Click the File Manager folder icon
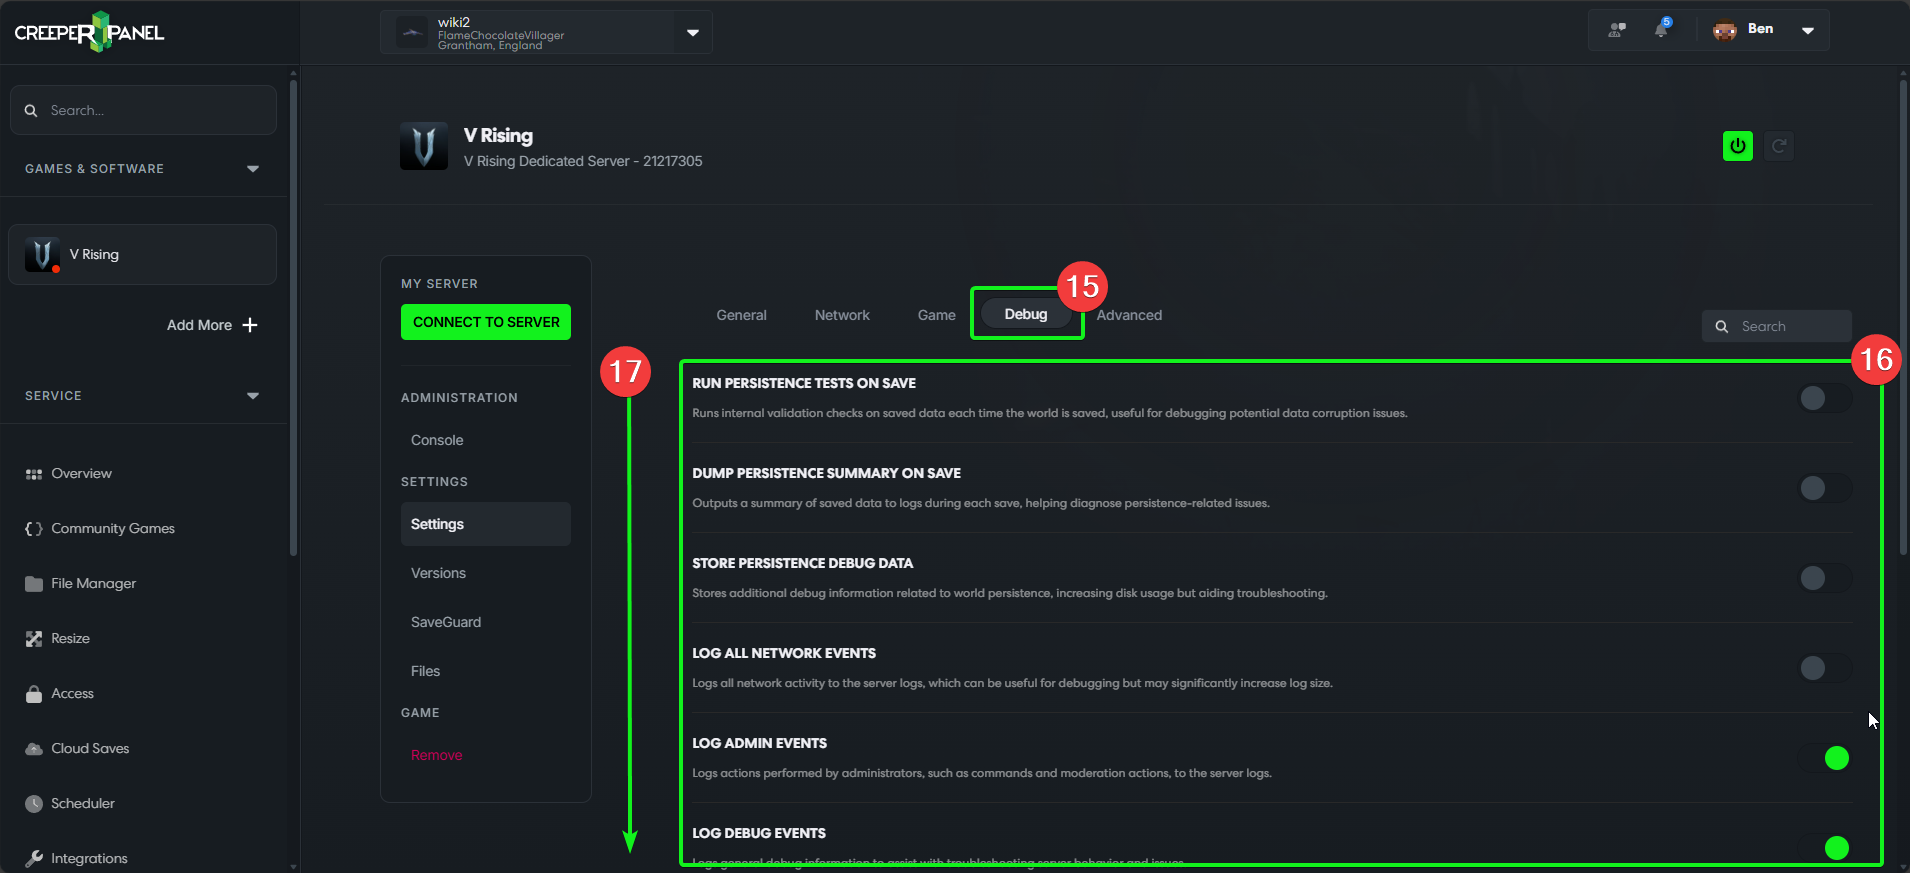 coord(34,584)
